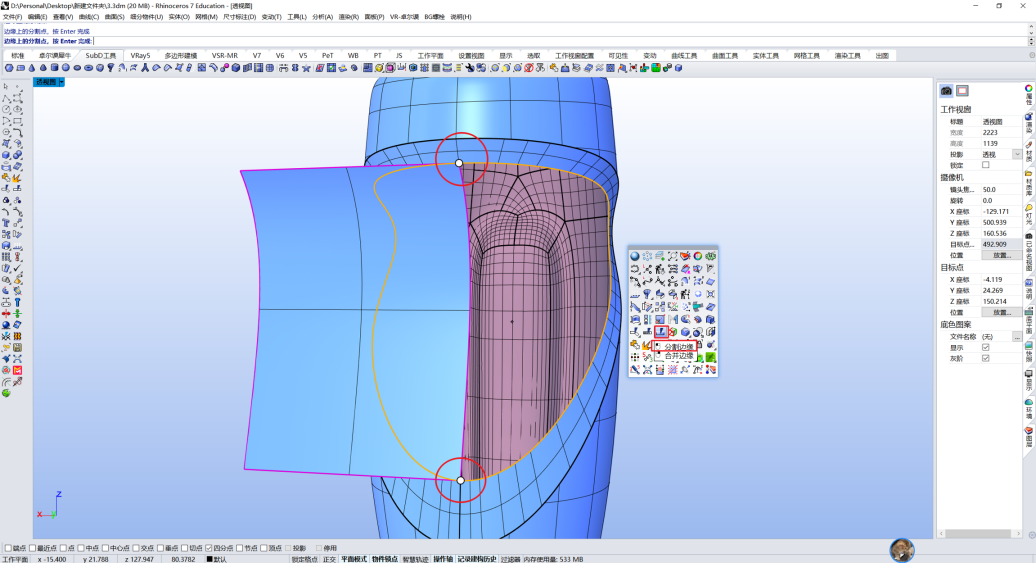The image size is (1036, 563).
Task: Uncheck the 显示 show wallpaper checkbox
Action: (x=986, y=347)
